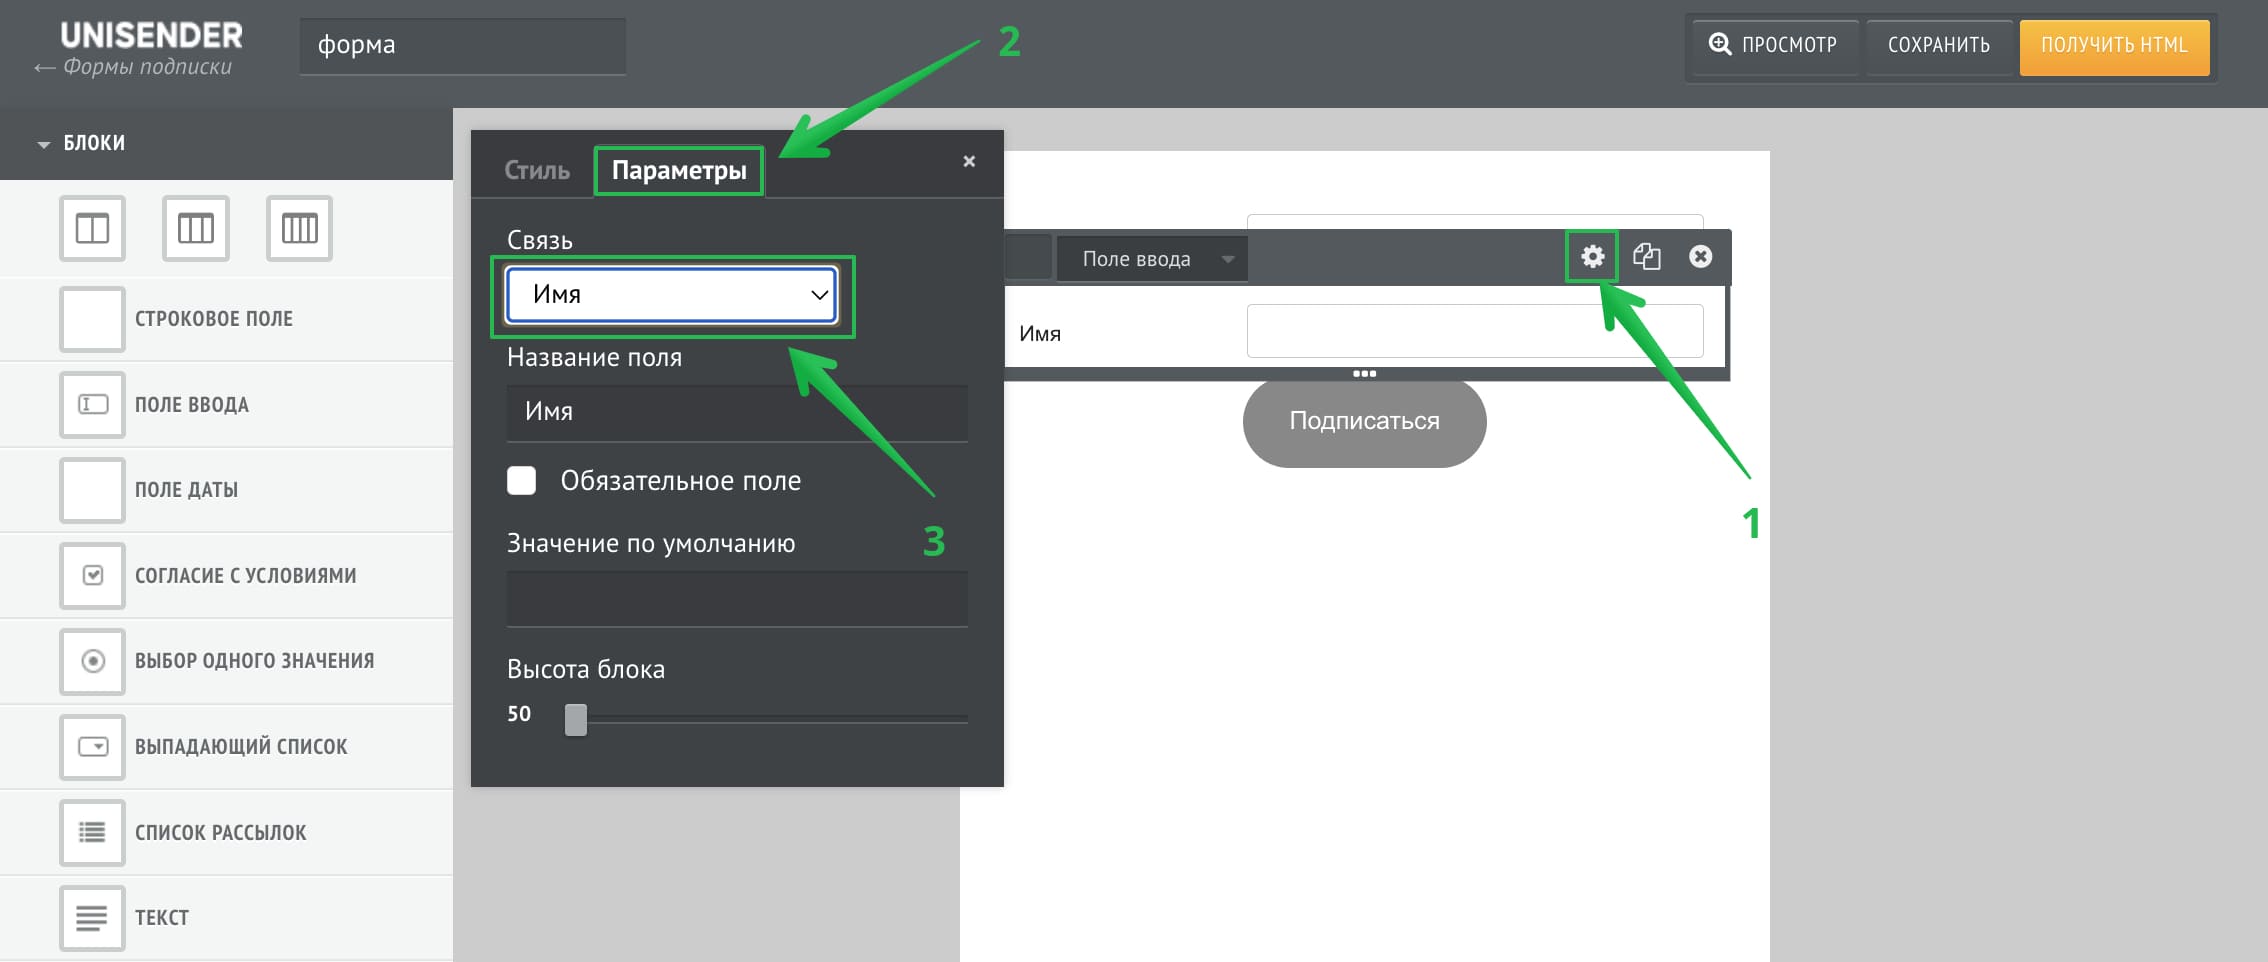Select the three-column layout block icon
The width and height of the screenshot is (2268, 962).
[x=196, y=228]
